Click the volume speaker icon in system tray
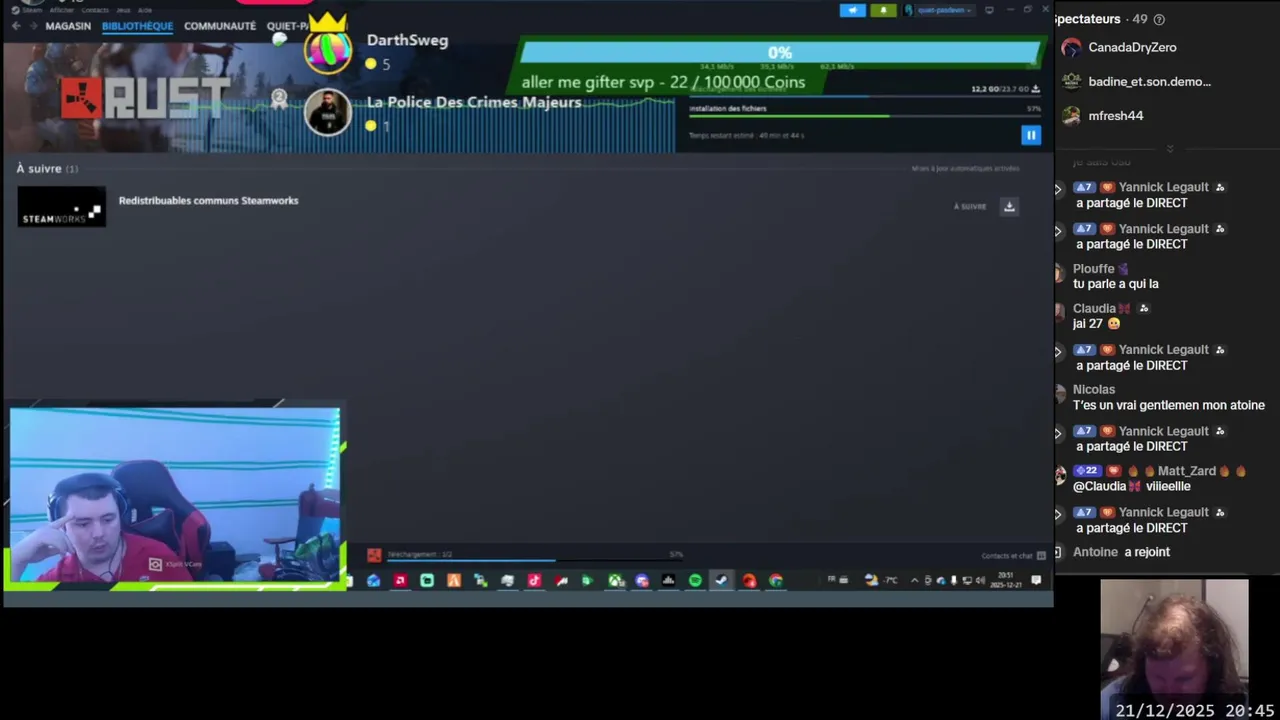The image size is (1280, 720). point(979,580)
